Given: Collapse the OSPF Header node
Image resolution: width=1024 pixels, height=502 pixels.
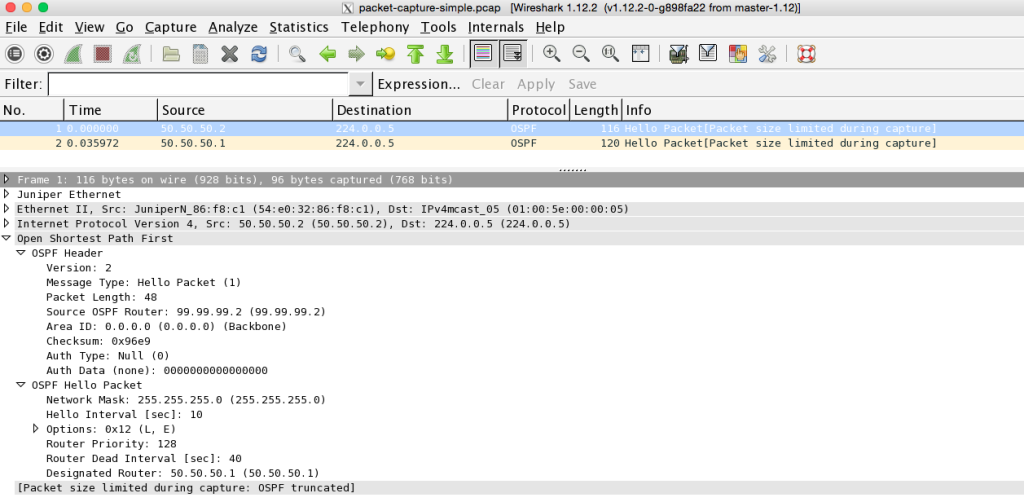Looking at the screenshot, I should 21,253.
